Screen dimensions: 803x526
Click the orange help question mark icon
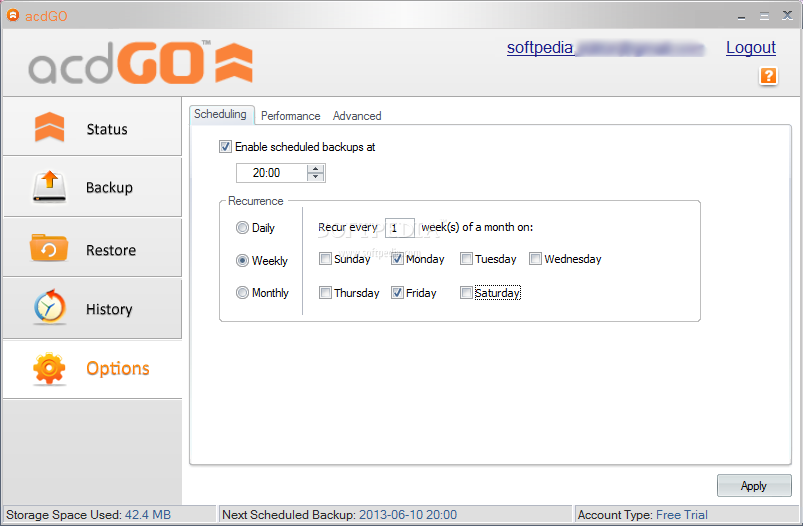click(x=768, y=76)
